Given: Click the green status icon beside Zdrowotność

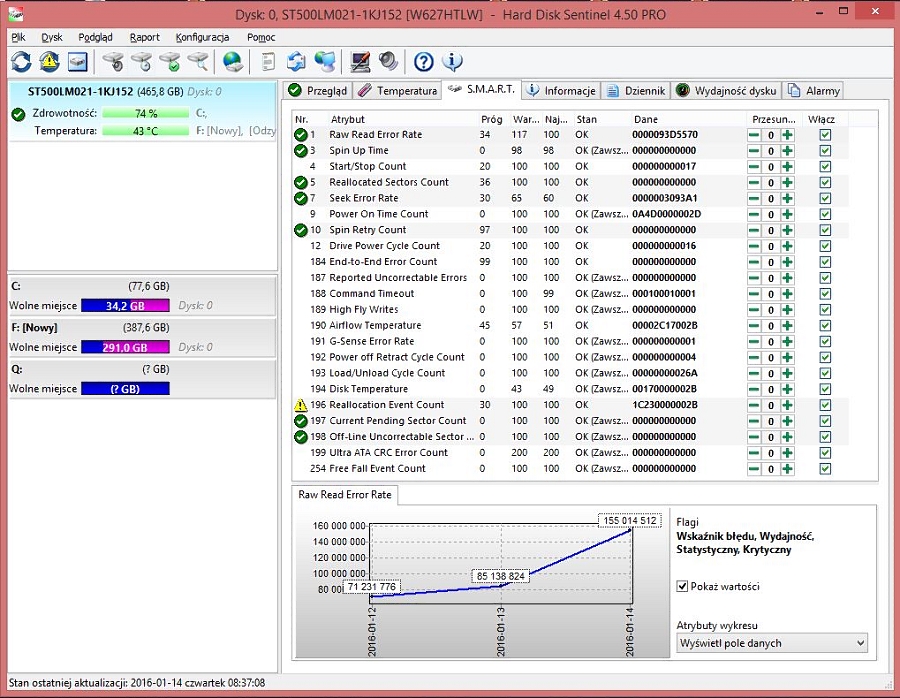Looking at the screenshot, I should pos(18,114).
